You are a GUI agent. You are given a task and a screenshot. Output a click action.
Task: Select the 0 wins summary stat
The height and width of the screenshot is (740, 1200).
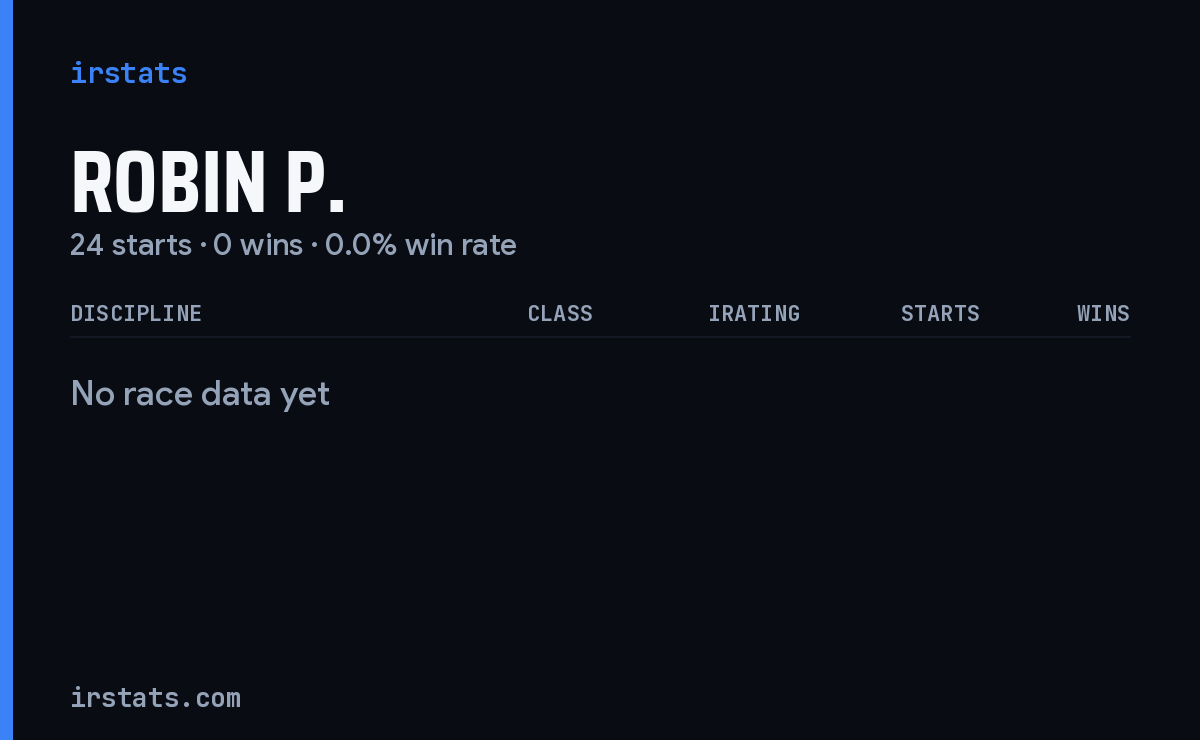tap(258, 244)
